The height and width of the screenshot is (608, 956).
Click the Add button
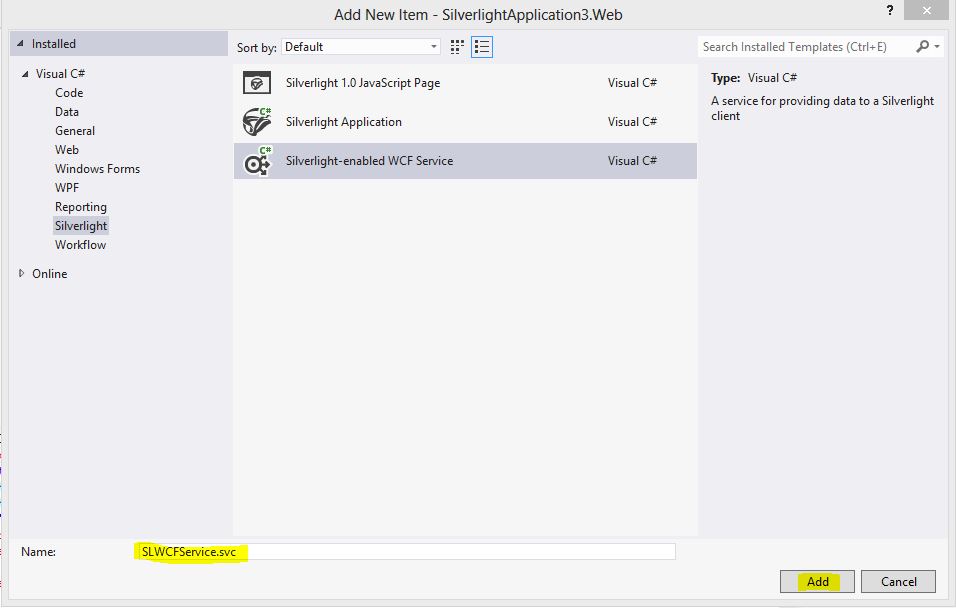(817, 581)
